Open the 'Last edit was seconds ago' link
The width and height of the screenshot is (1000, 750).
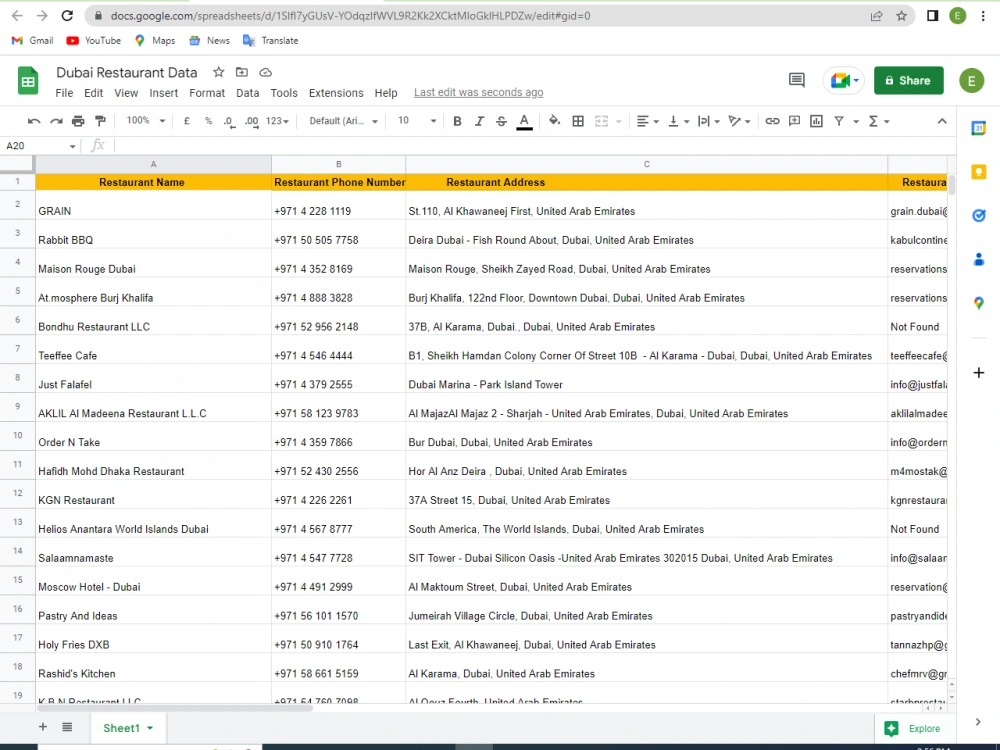pos(478,92)
